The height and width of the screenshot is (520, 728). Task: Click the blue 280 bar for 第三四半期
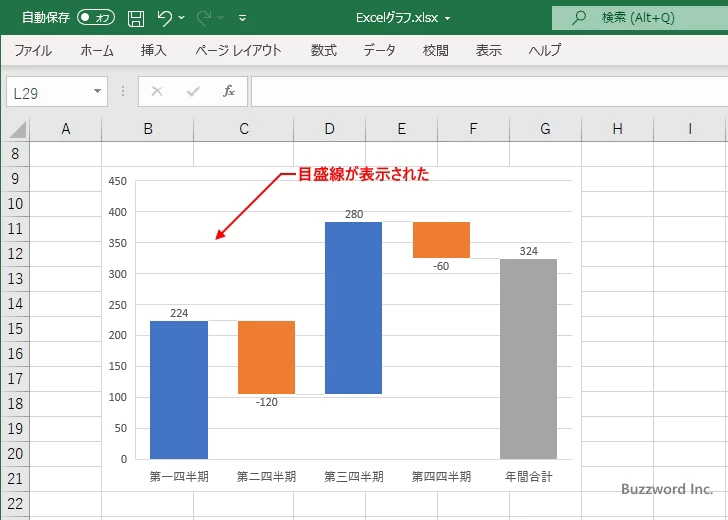pos(353,308)
